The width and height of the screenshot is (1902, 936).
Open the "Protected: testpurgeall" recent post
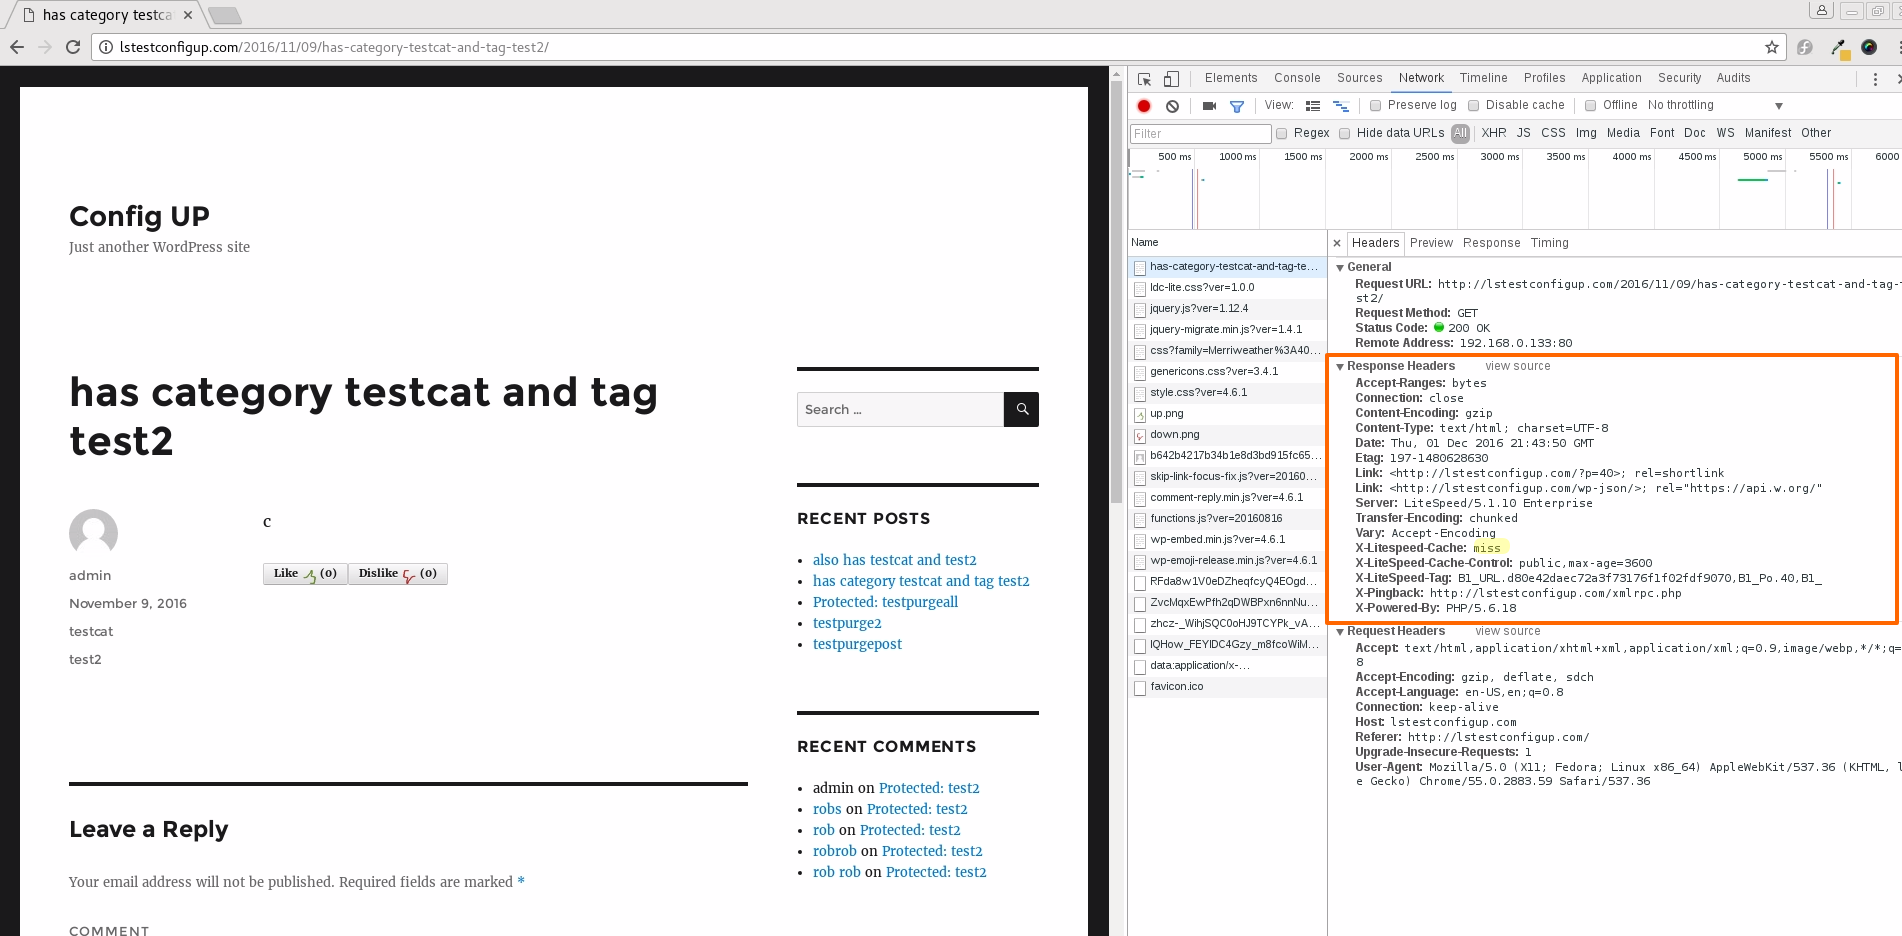click(x=885, y=602)
